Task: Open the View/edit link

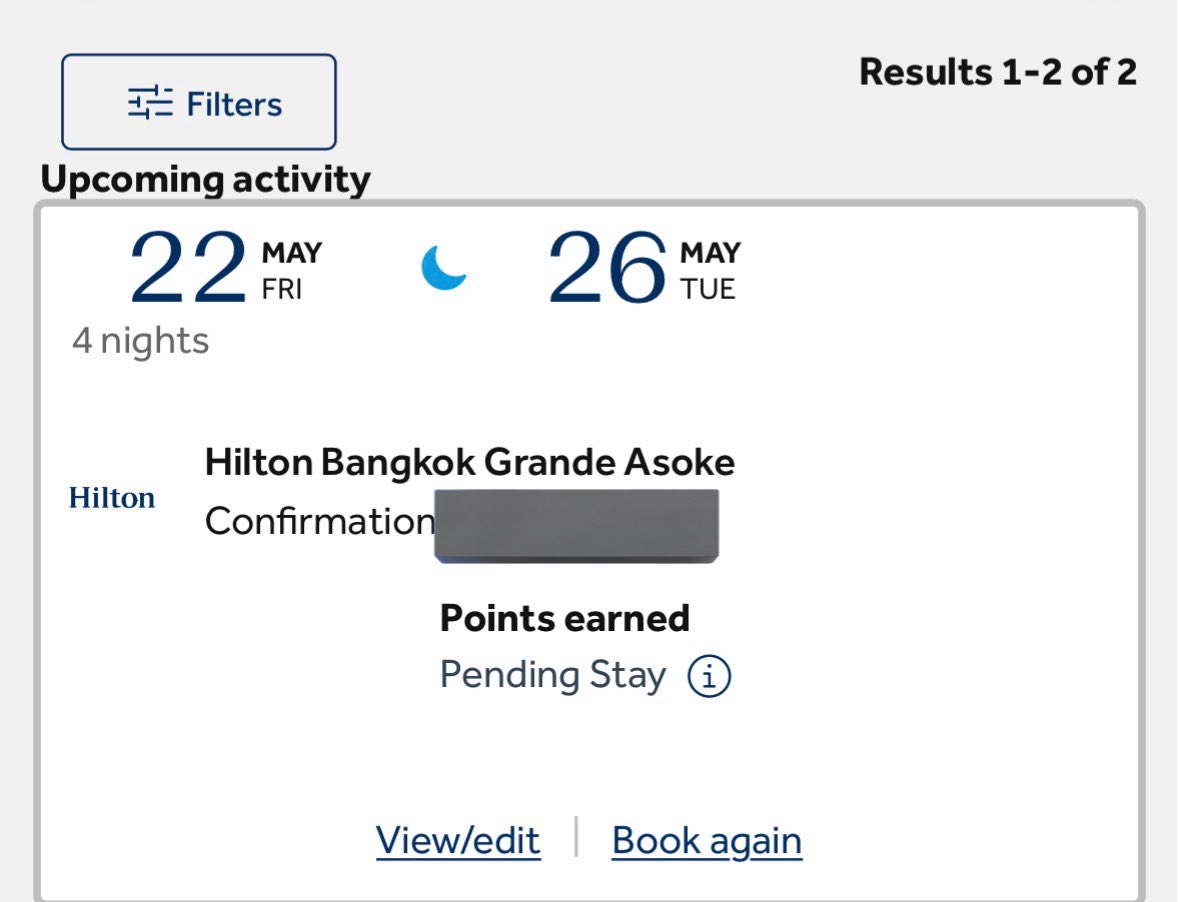Action: tap(458, 840)
